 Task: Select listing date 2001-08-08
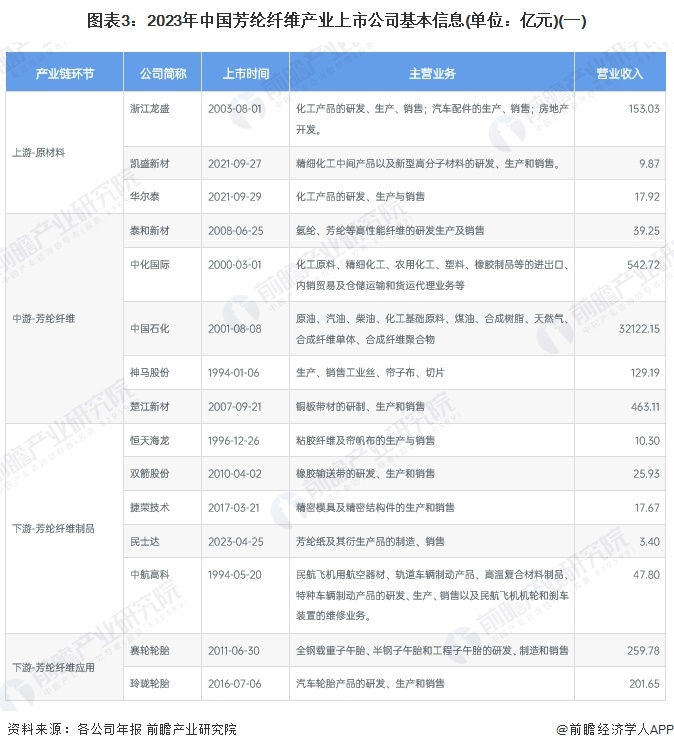pyautogui.click(x=235, y=329)
